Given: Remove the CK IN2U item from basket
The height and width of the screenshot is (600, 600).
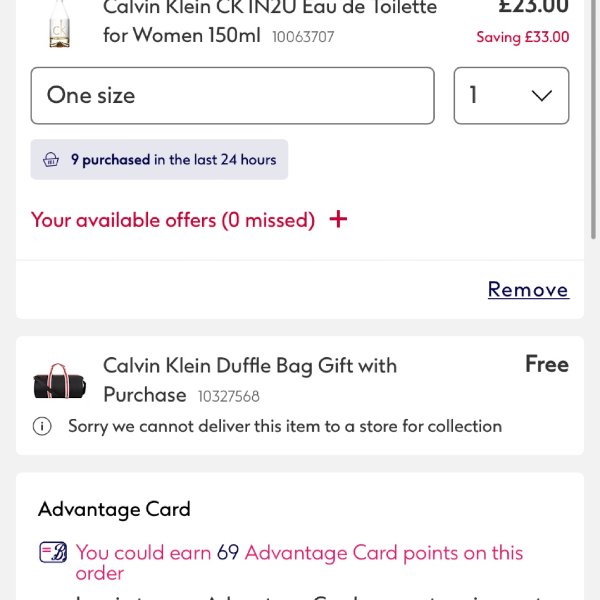Looking at the screenshot, I should pyautogui.click(x=528, y=290).
